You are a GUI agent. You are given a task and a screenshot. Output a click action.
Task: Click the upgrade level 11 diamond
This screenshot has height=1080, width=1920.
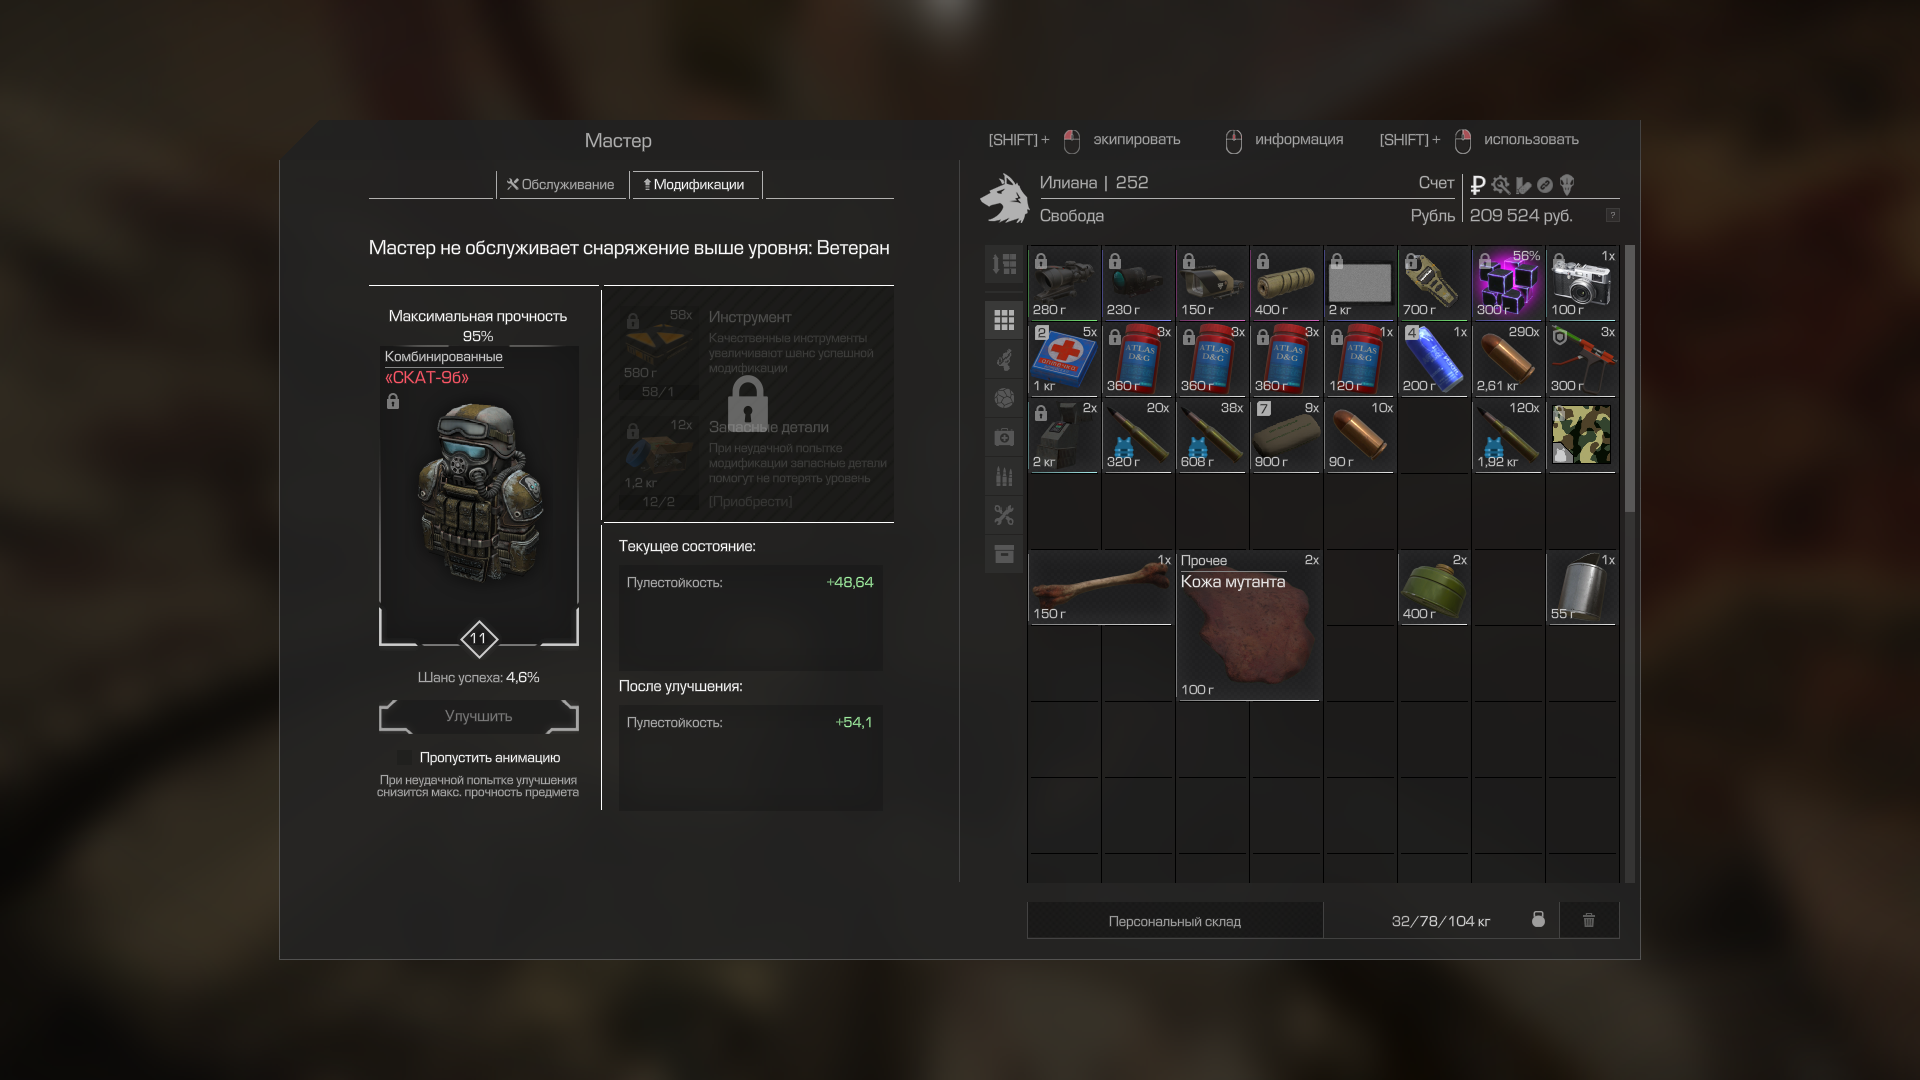click(479, 639)
